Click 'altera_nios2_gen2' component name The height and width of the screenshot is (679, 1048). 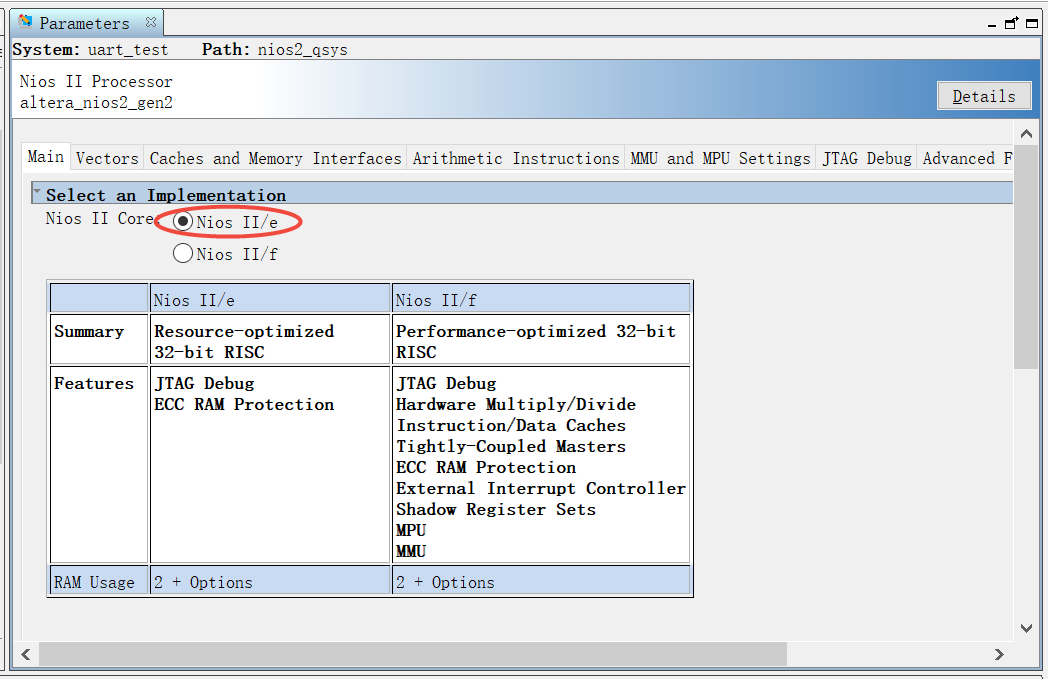point(96,103)
